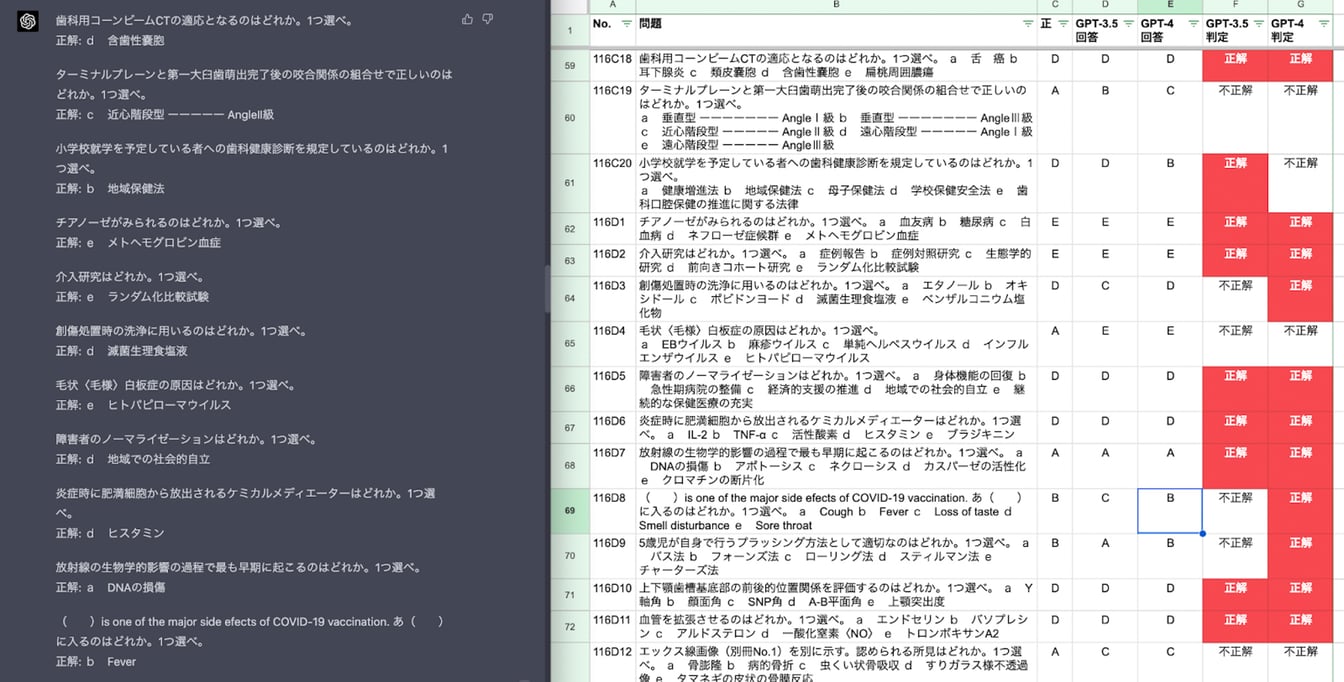Screen dimensions: 1344x682
Task: Click the cell containing 116C20
Action: [611, 163]
